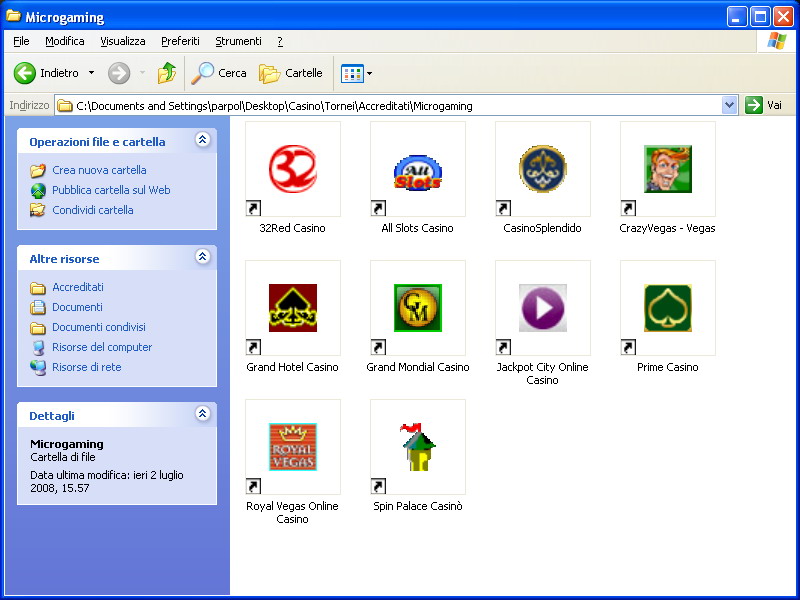Collapse the Altre risorse panel
Screen dimensions: 800x600
click(203, 257)
